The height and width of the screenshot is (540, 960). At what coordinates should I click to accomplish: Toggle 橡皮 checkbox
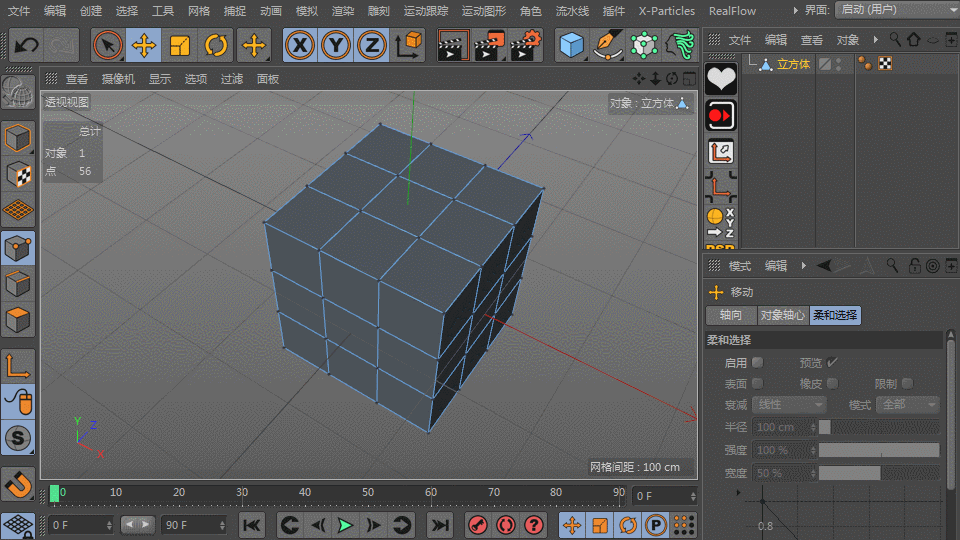833,383
